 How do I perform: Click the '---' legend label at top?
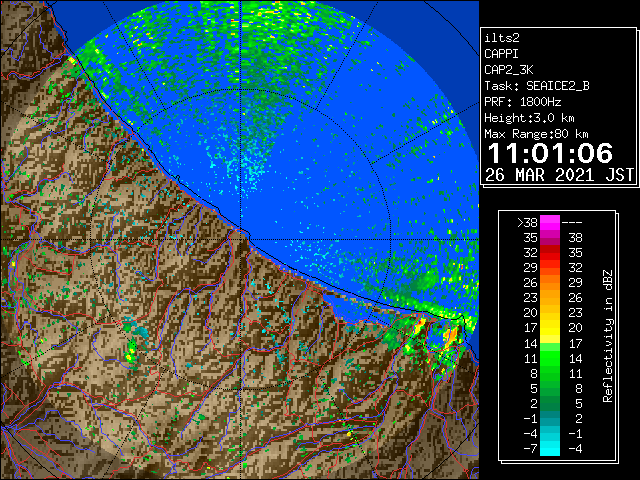coord(572,223)
